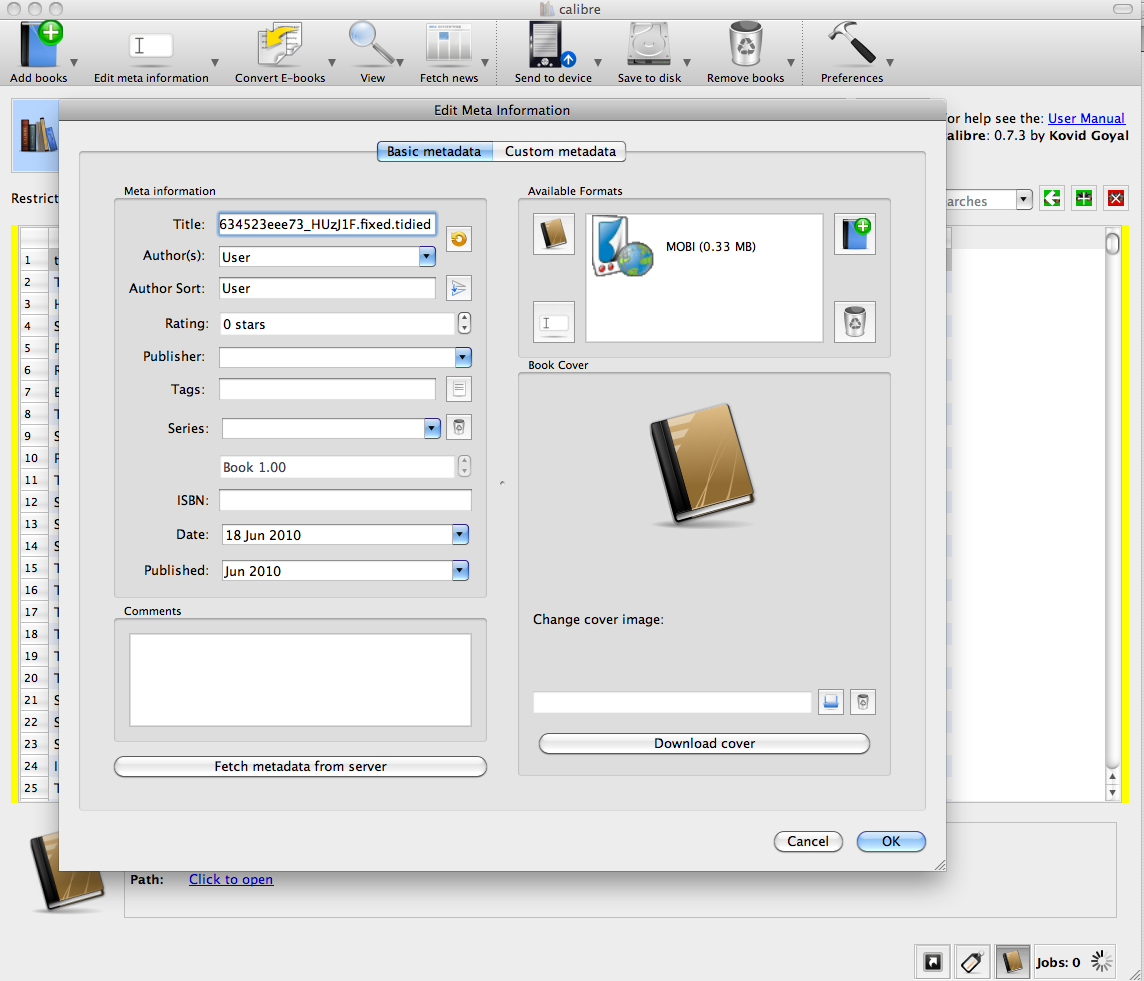Browse for cover image file icon
Image resolution: width=1144 pixels, height=981 pixels.
pyautogui.click(x=831, y=702)
